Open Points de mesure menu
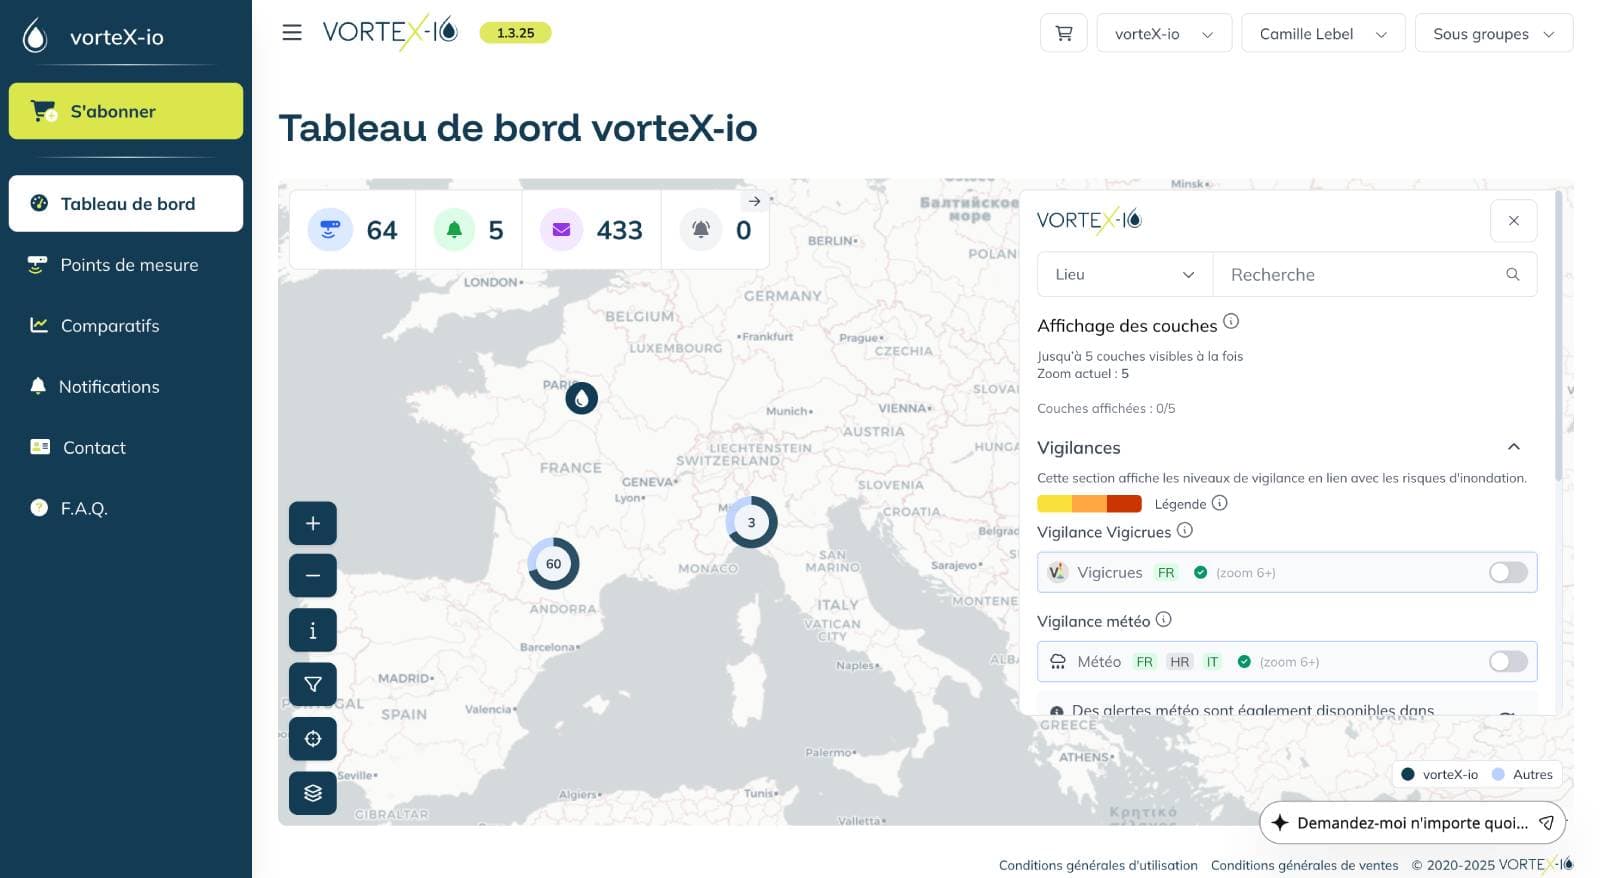1600x878 pixels. pyautogui.click(x=126, y=265)
